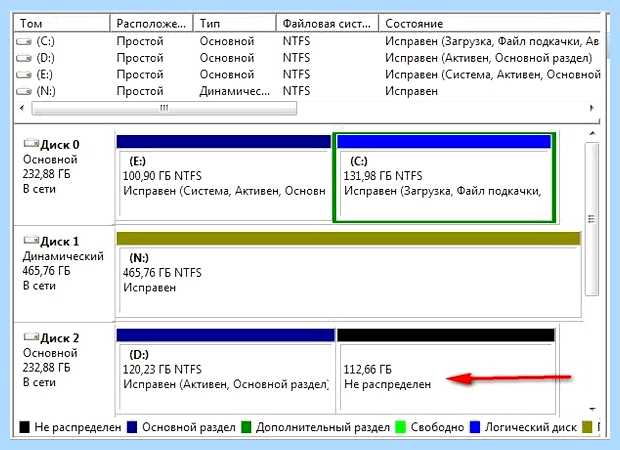Sort by the Тип column header
This screenshot has height=450, width=620.
[234, 23]
